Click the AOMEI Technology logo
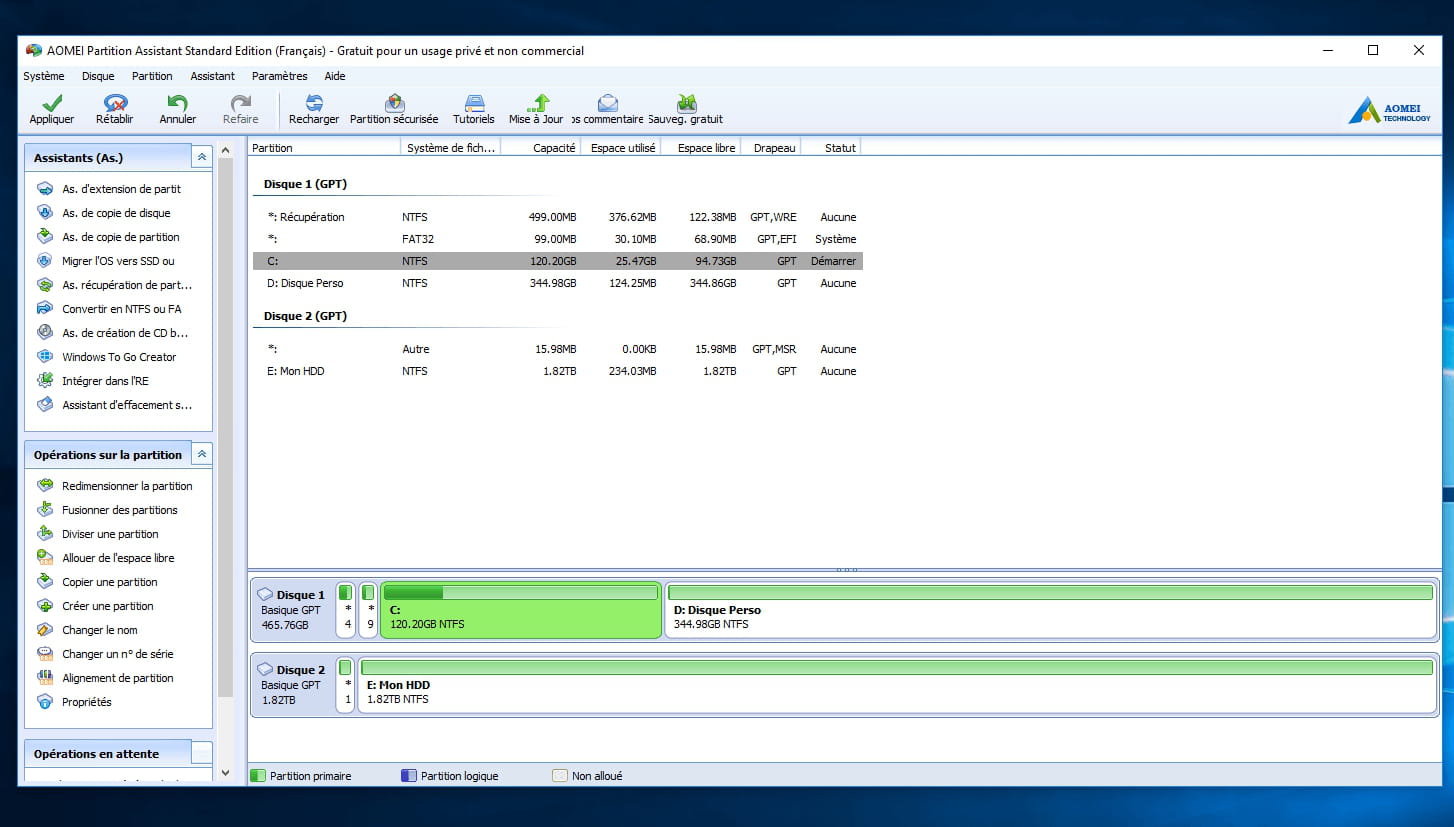 1389,110
